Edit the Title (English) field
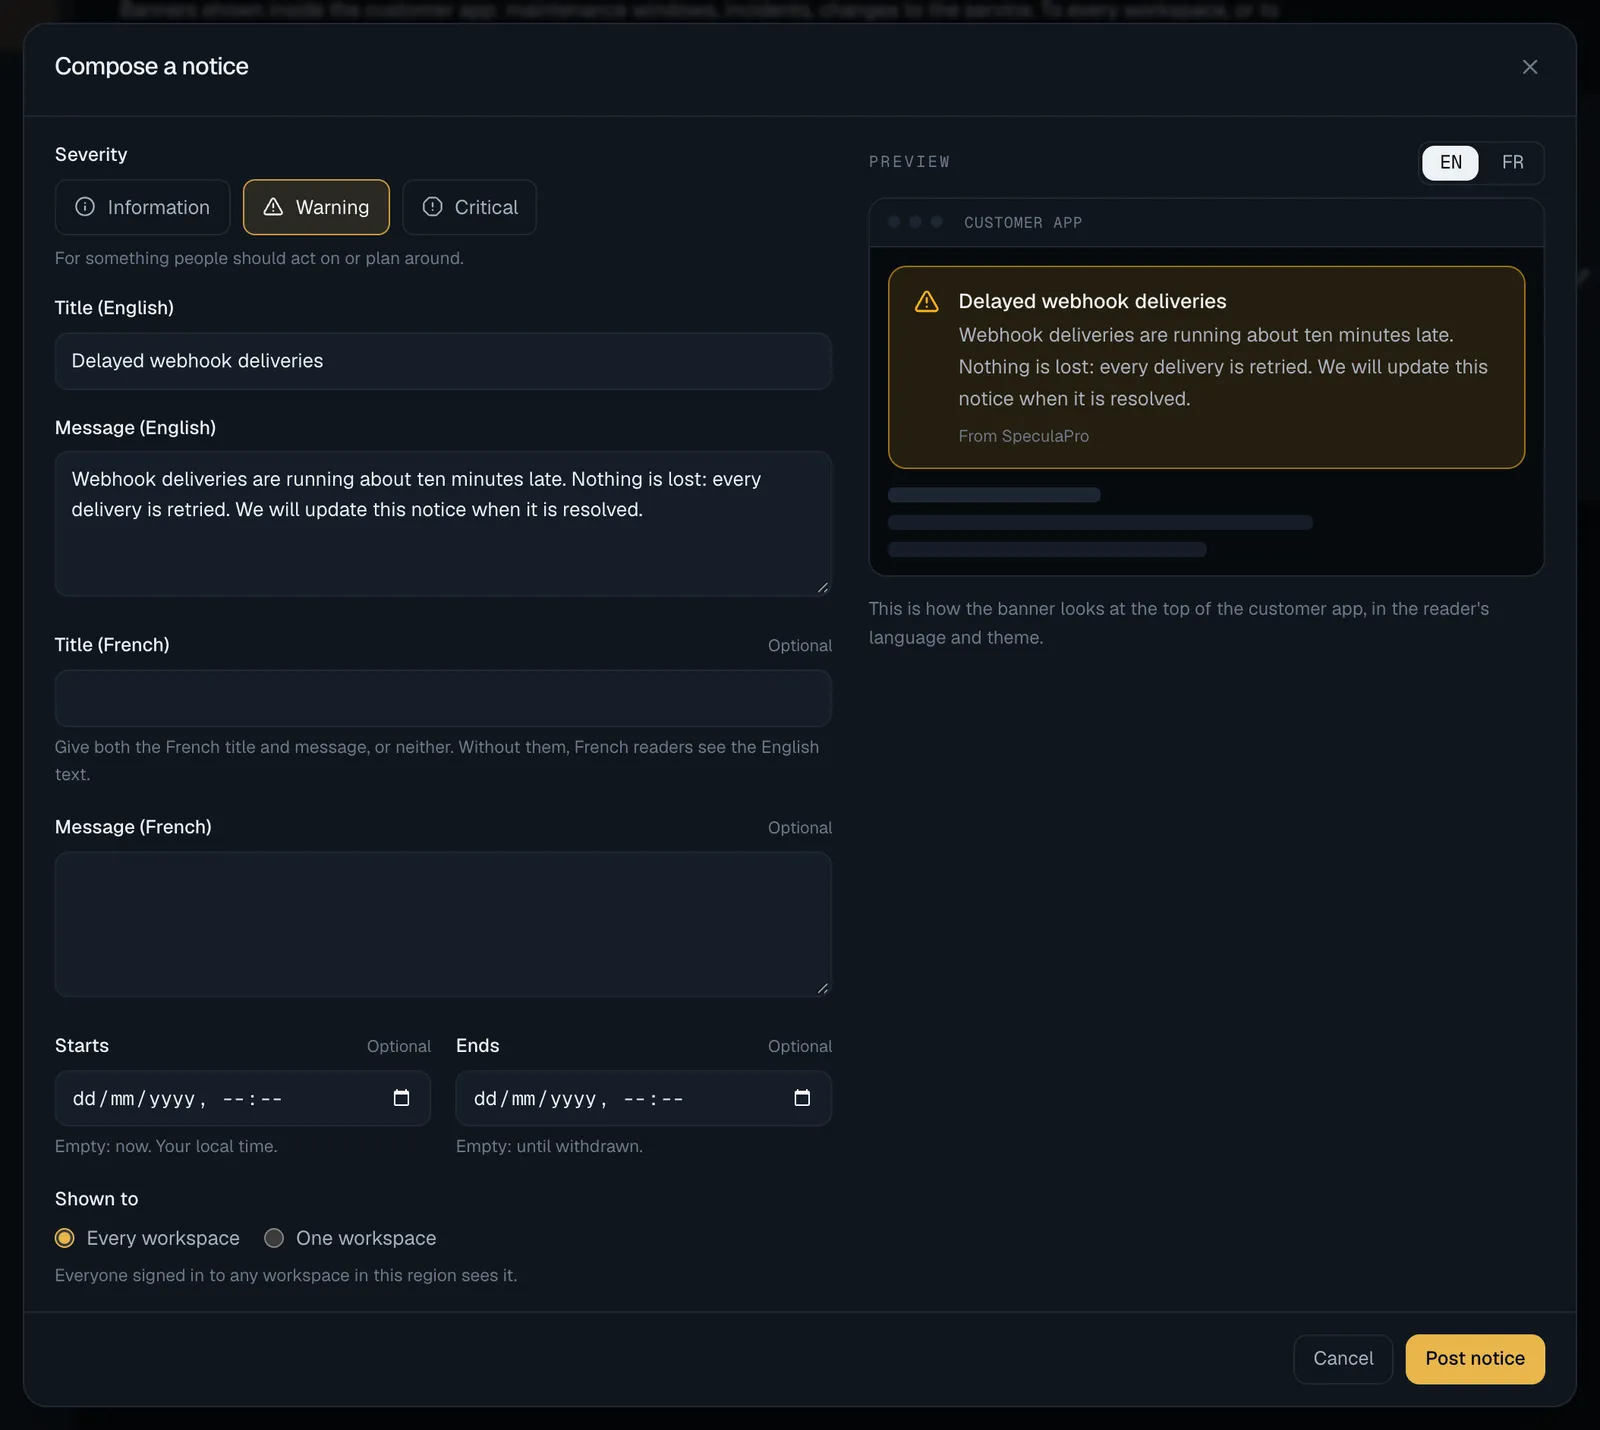The height and width of the screenshot is (1430, 1600). tap(443, 361)
